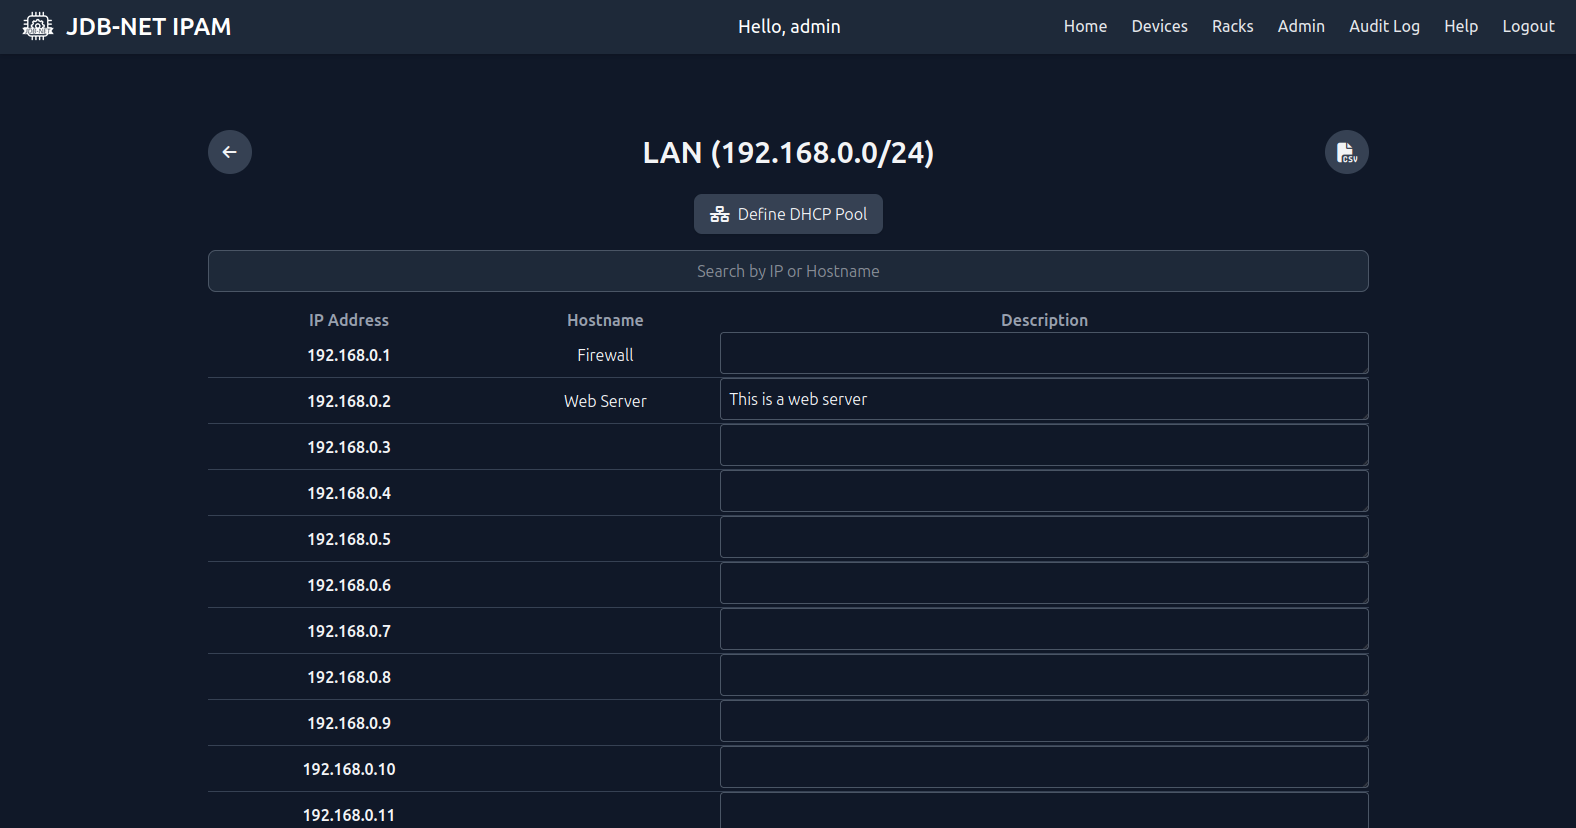
Task: Export subnet using the CSV icon
Action: [1347, 152]
